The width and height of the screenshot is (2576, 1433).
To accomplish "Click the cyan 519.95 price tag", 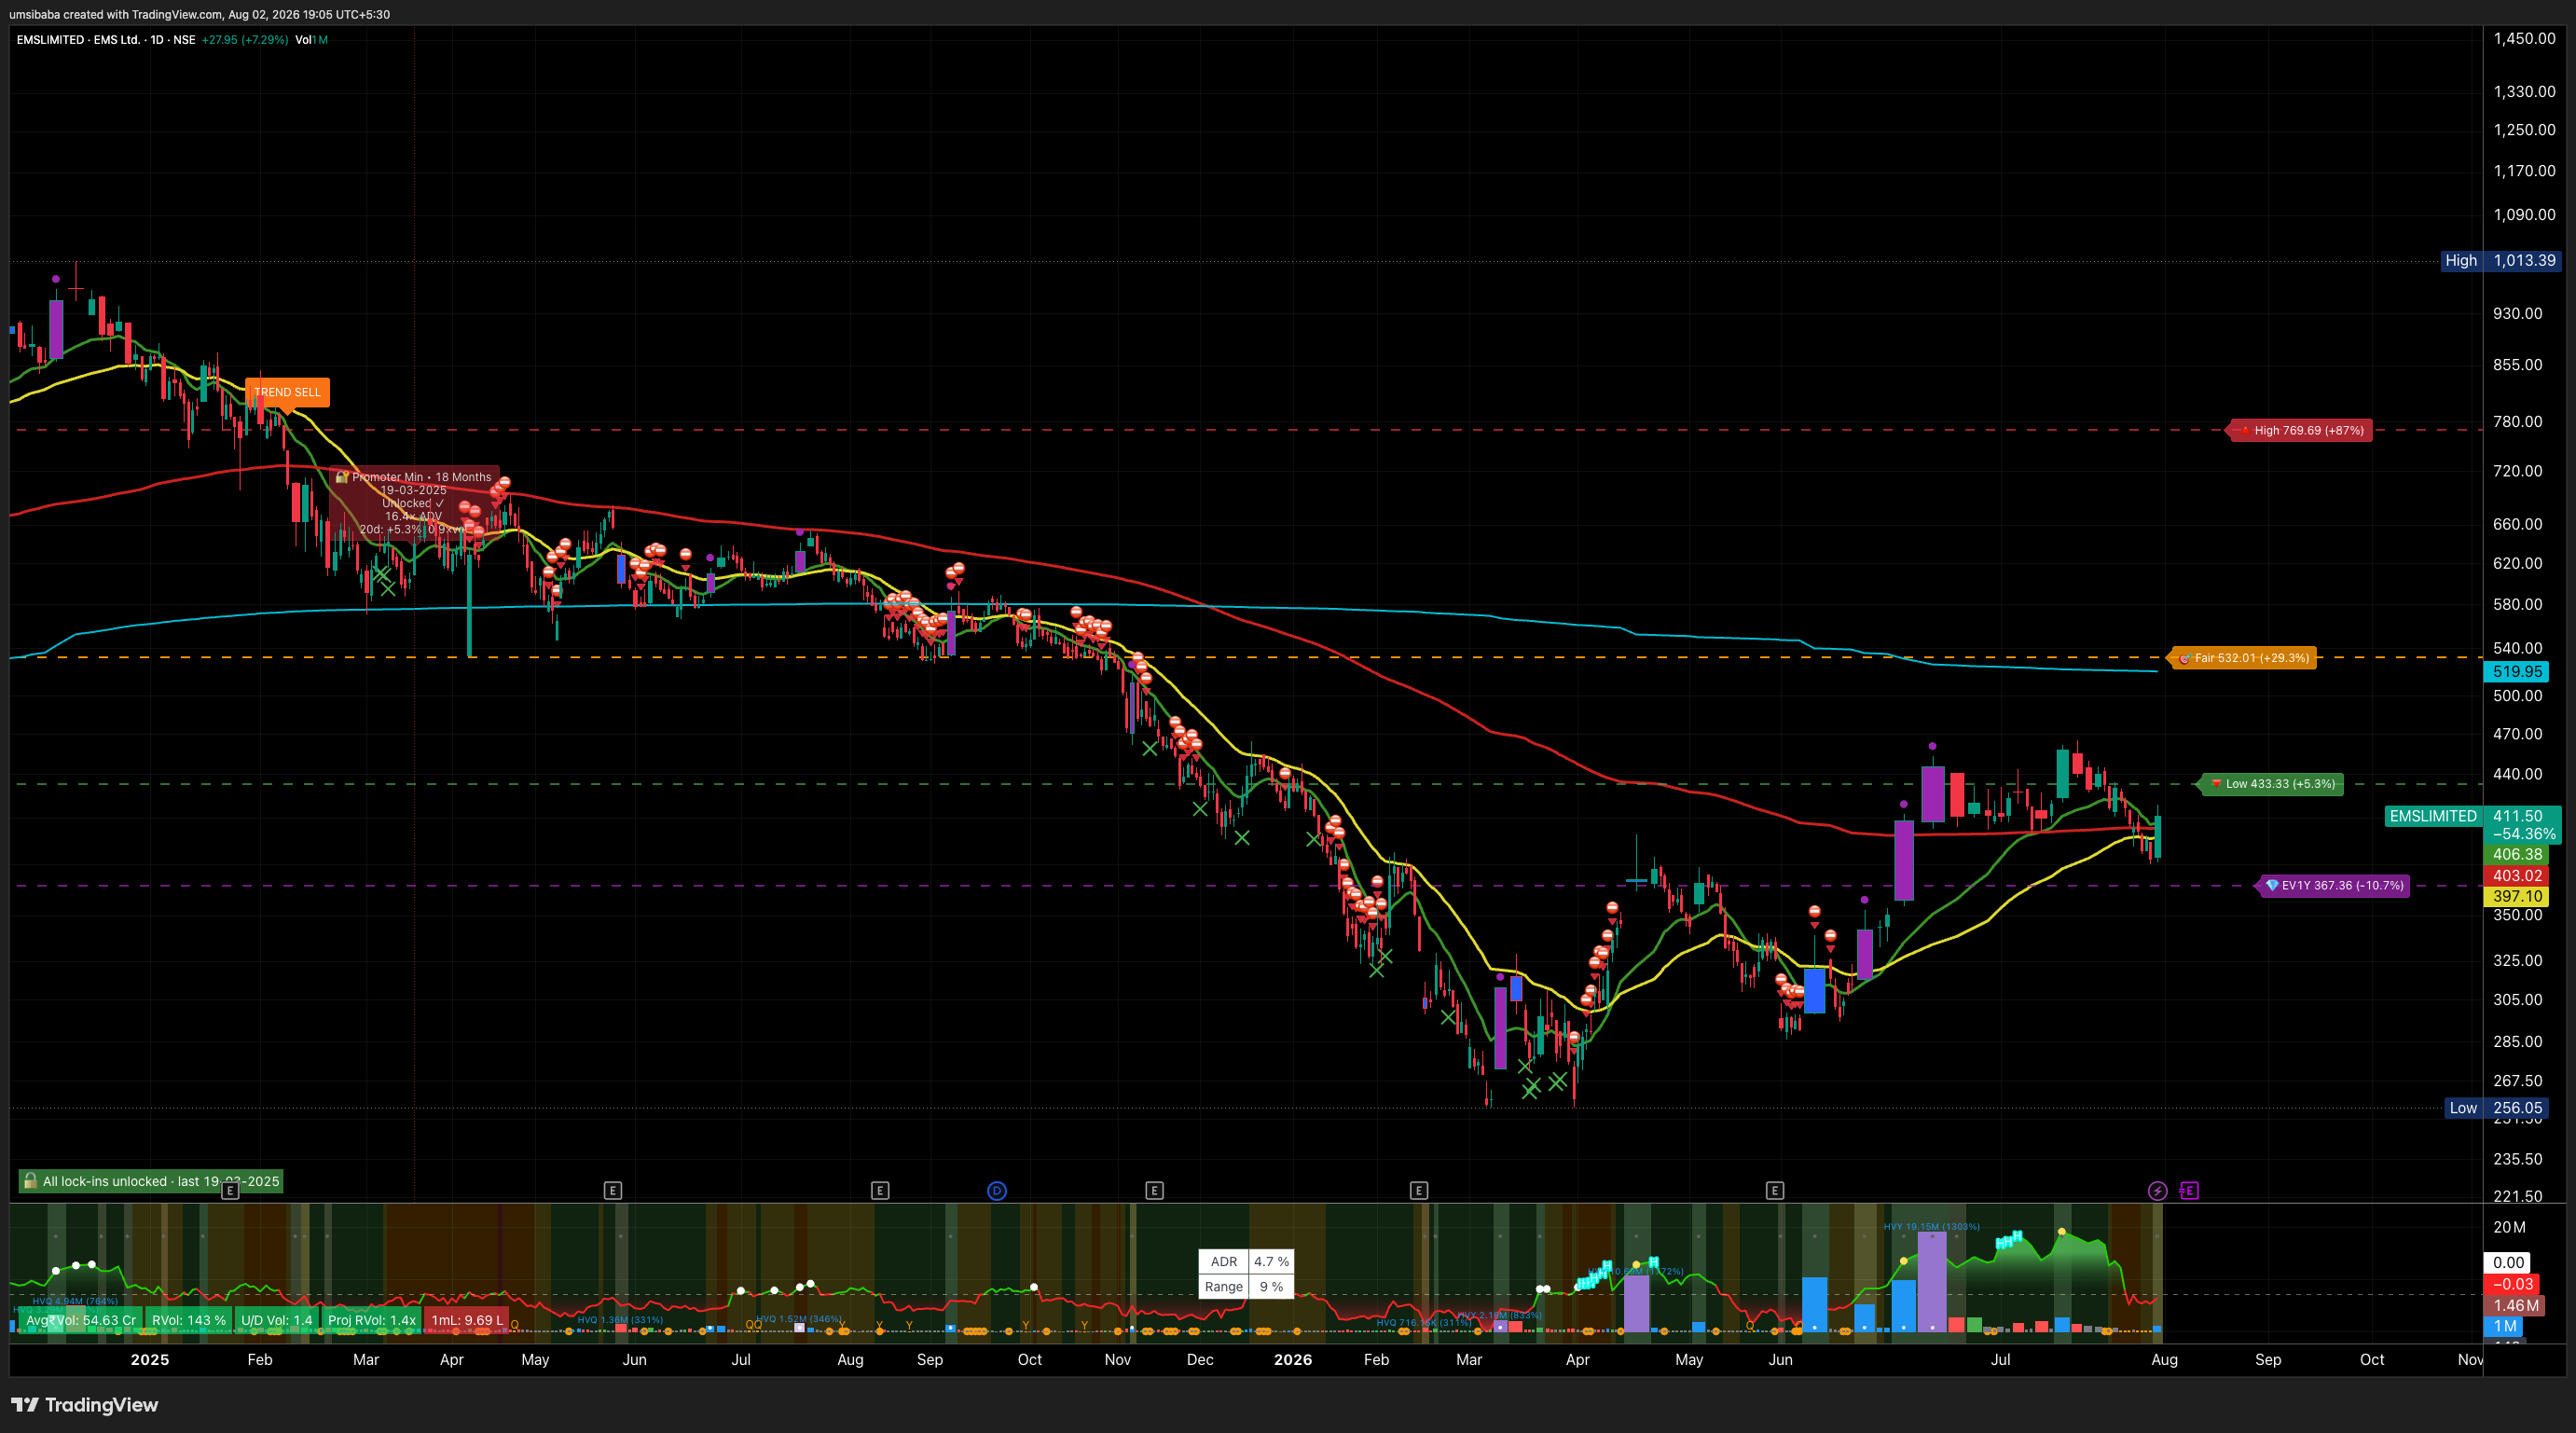I will click(x=2517, y=672).
